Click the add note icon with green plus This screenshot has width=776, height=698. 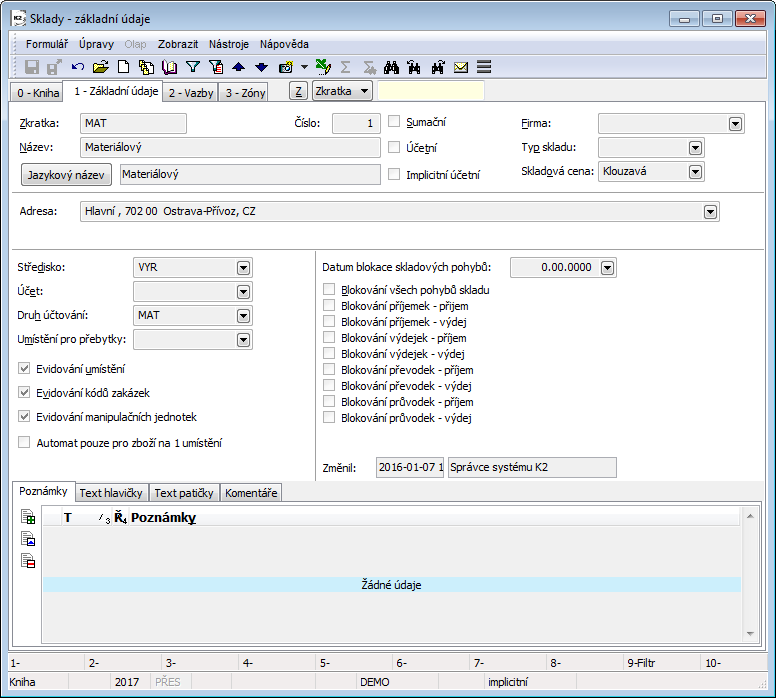(x=29, y=517)
